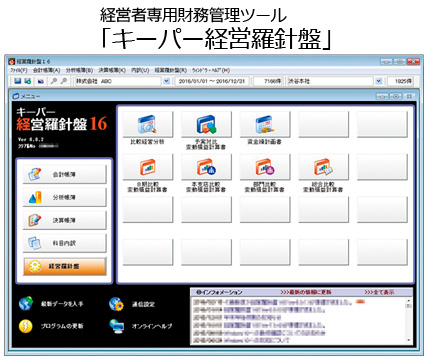Open the 分析帳簿(B) menu

[79, 70]
